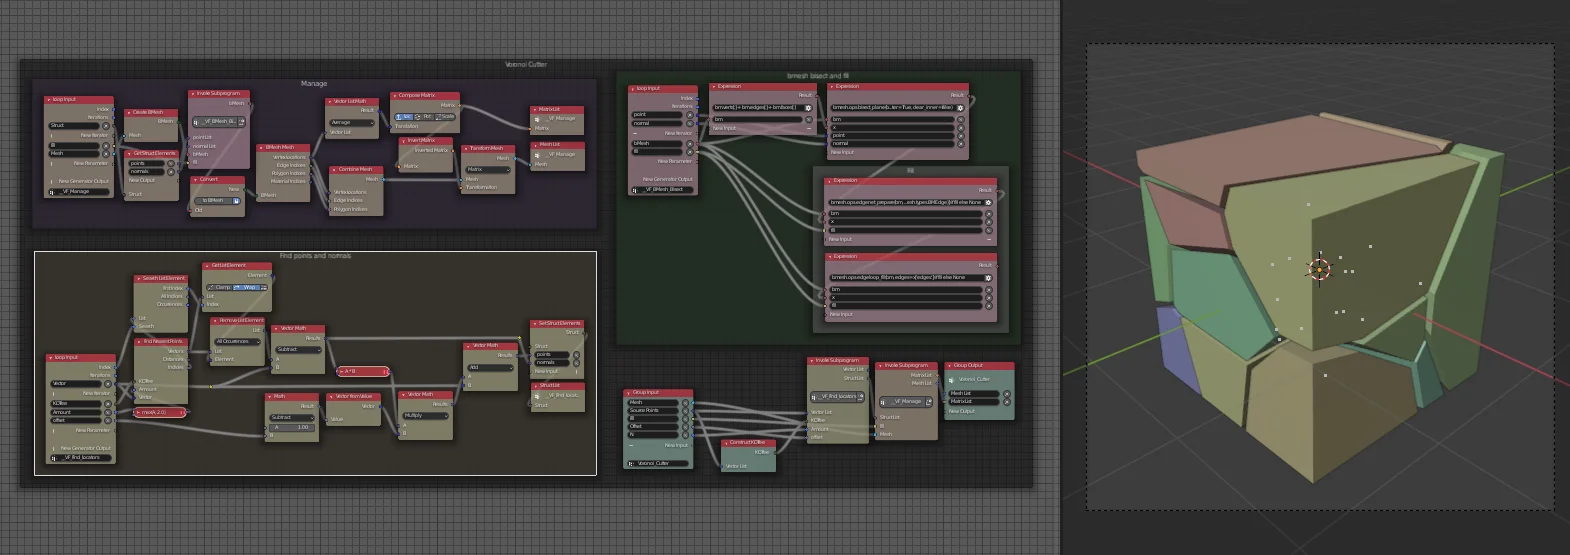Click the to BMesh save icon in Convert node

tap(236, 201)
